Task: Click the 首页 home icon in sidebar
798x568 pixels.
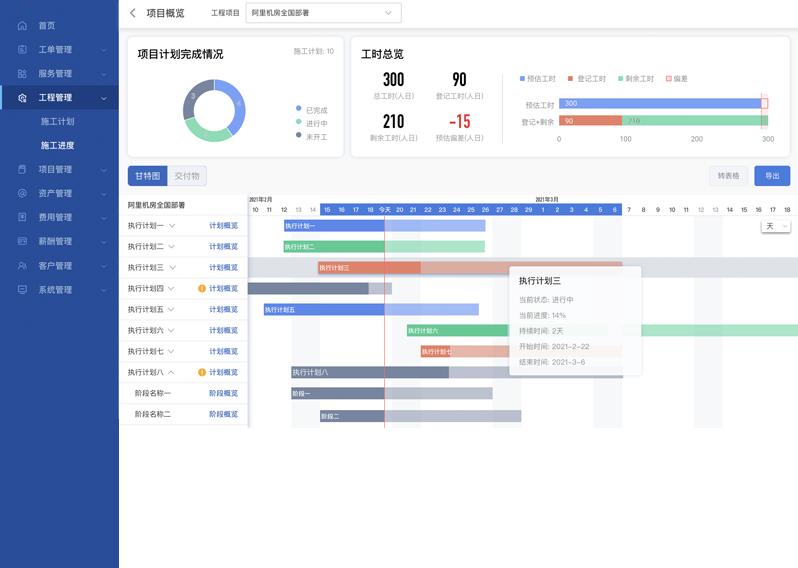Action: point(22,25)
